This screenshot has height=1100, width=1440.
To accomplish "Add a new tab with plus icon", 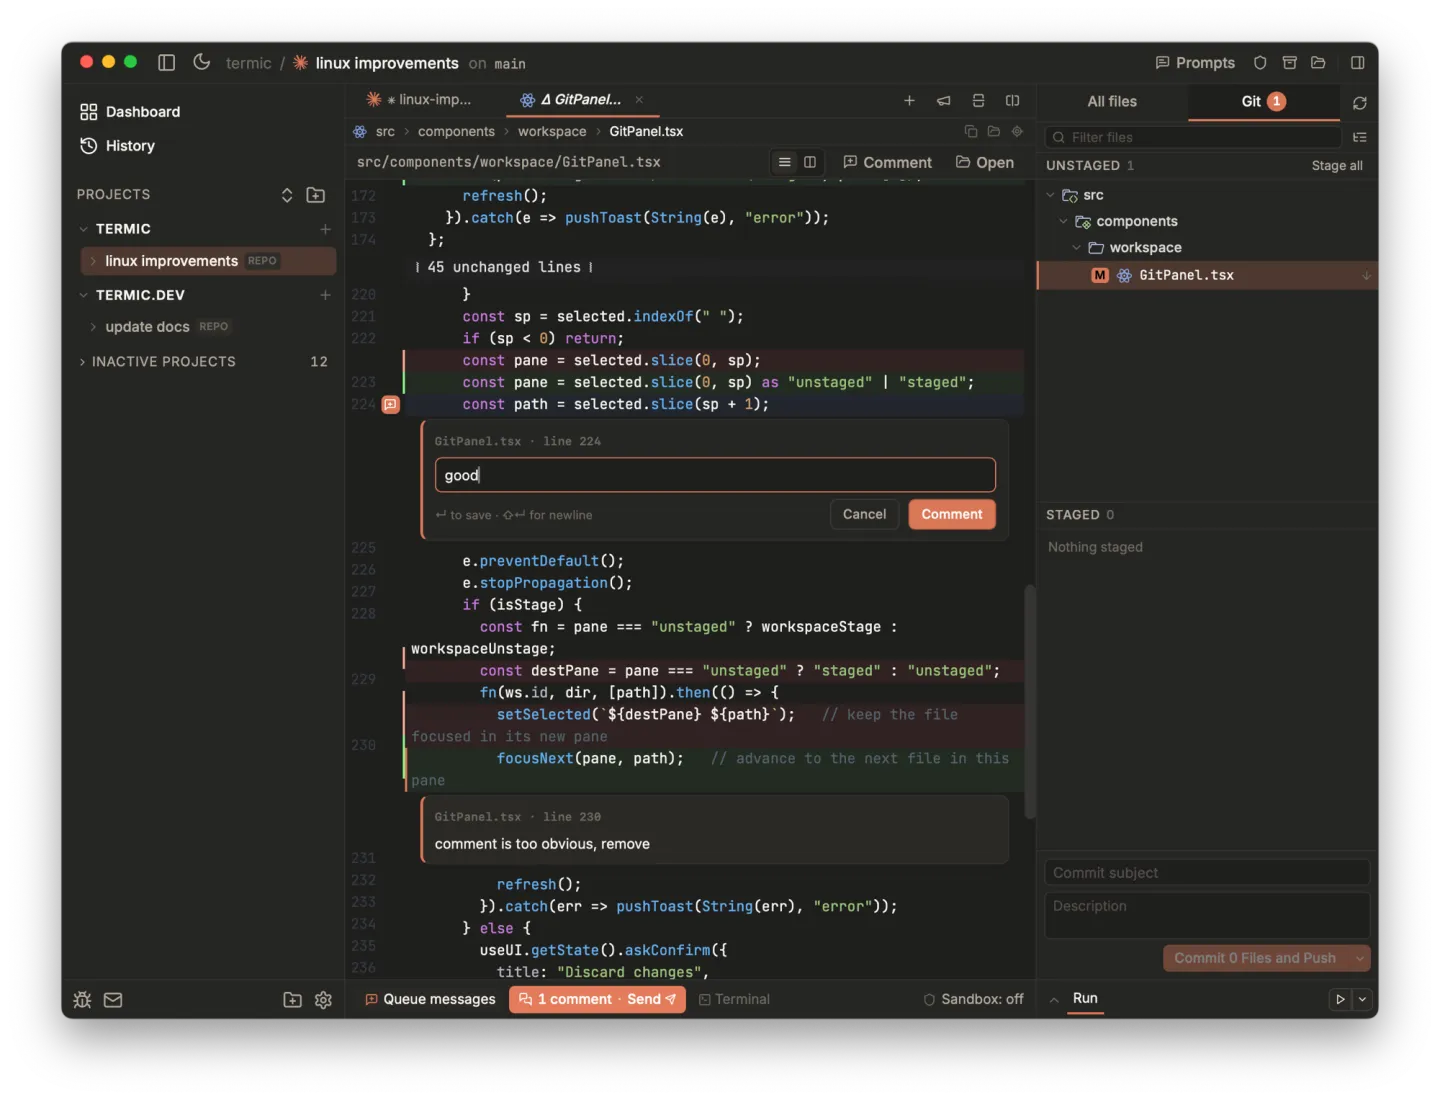I will 909,100.
